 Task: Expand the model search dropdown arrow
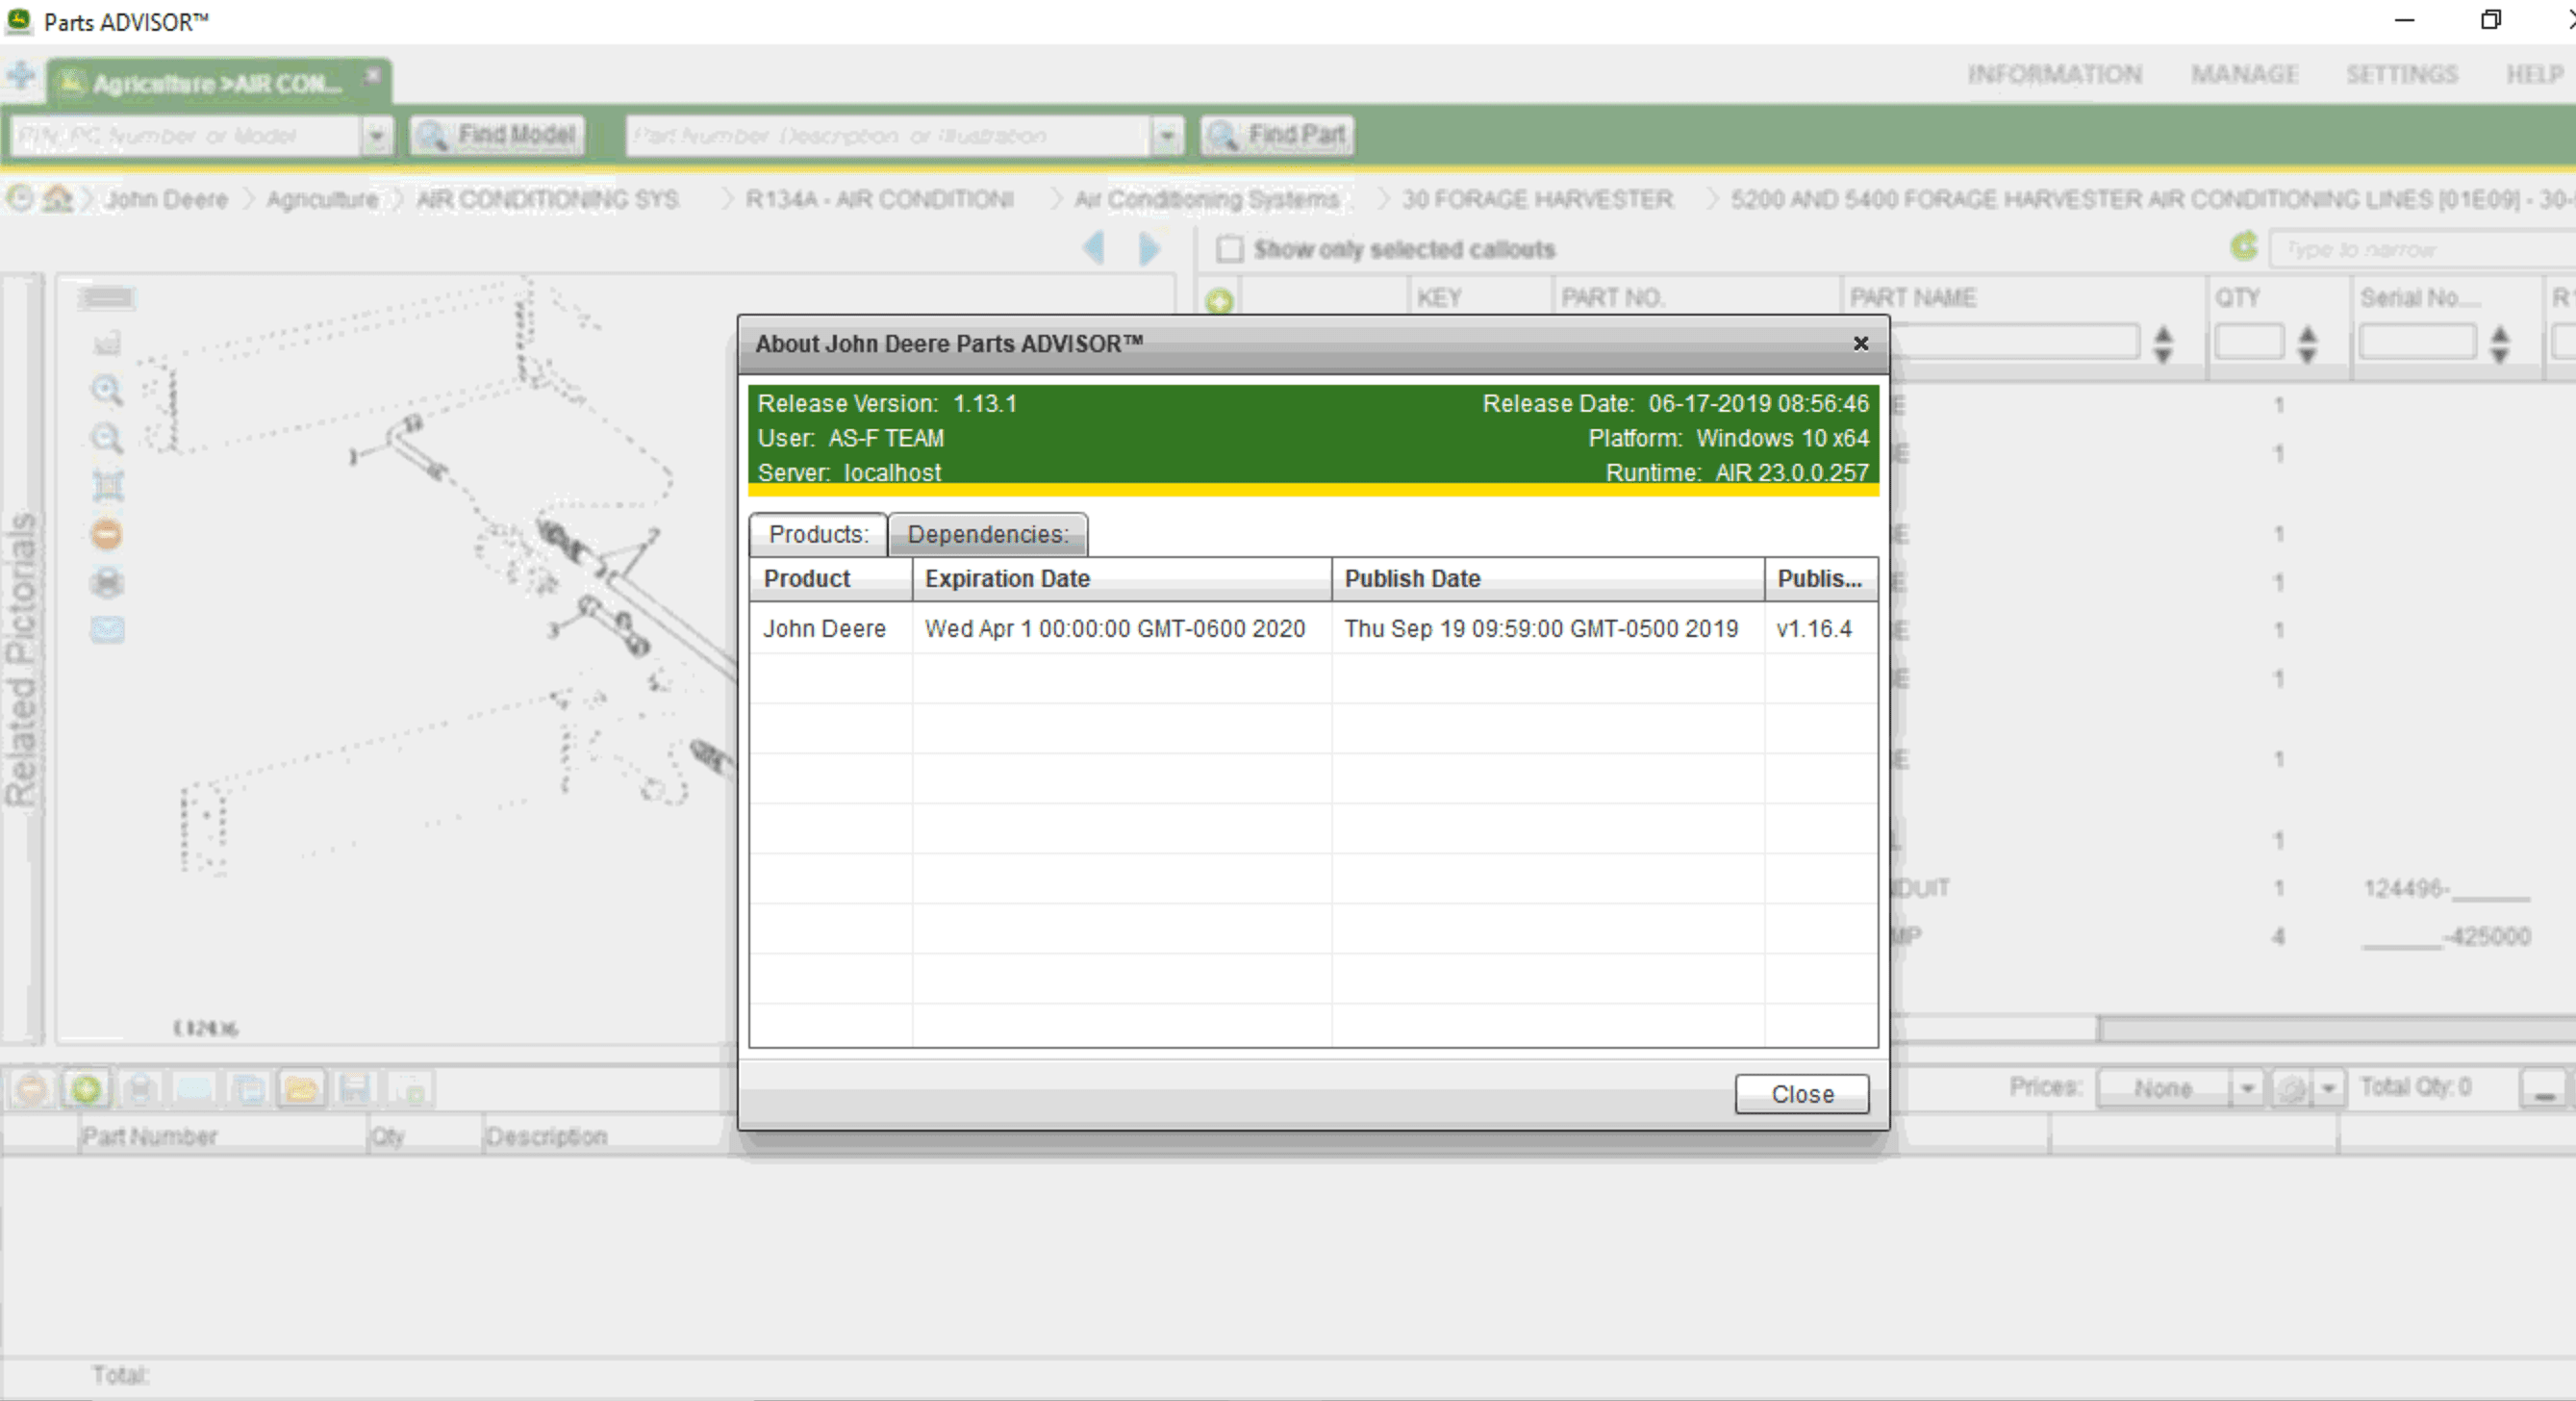377,135
